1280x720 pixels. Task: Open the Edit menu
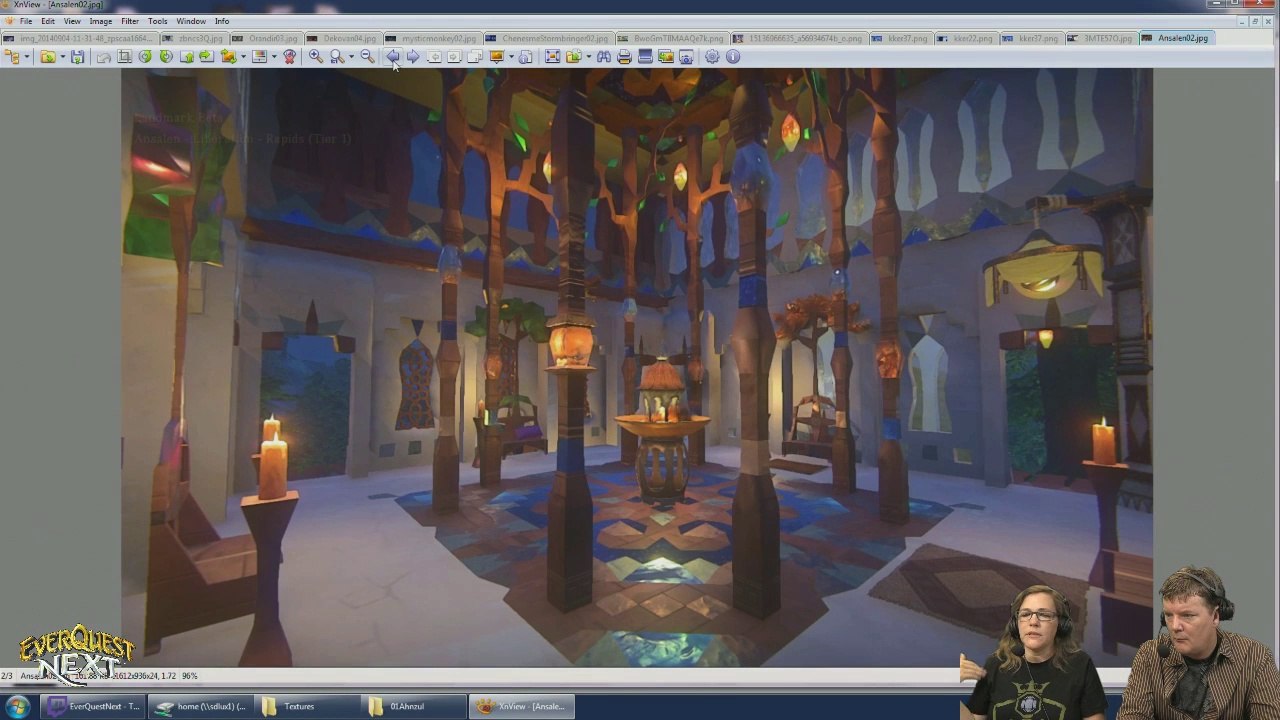[x=48, y=21]
